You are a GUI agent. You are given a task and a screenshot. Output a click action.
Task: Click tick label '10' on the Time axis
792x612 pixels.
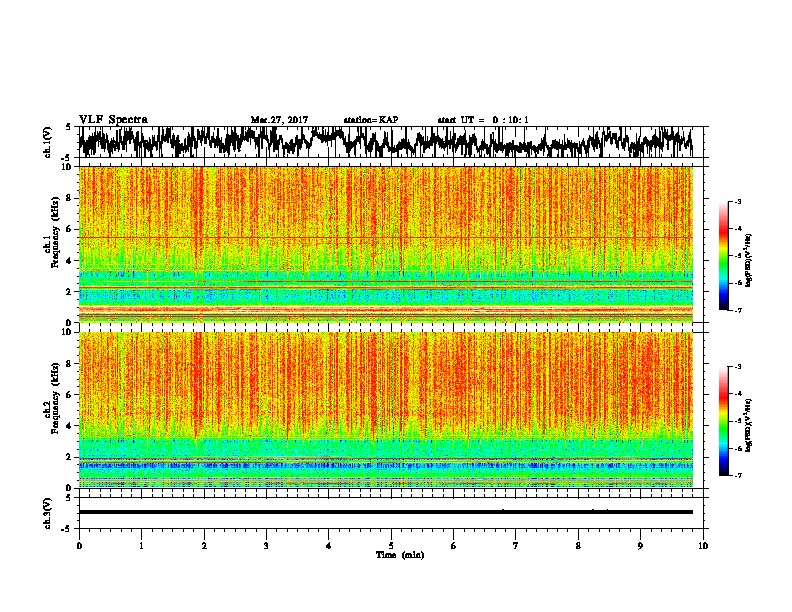coord(703,546)
